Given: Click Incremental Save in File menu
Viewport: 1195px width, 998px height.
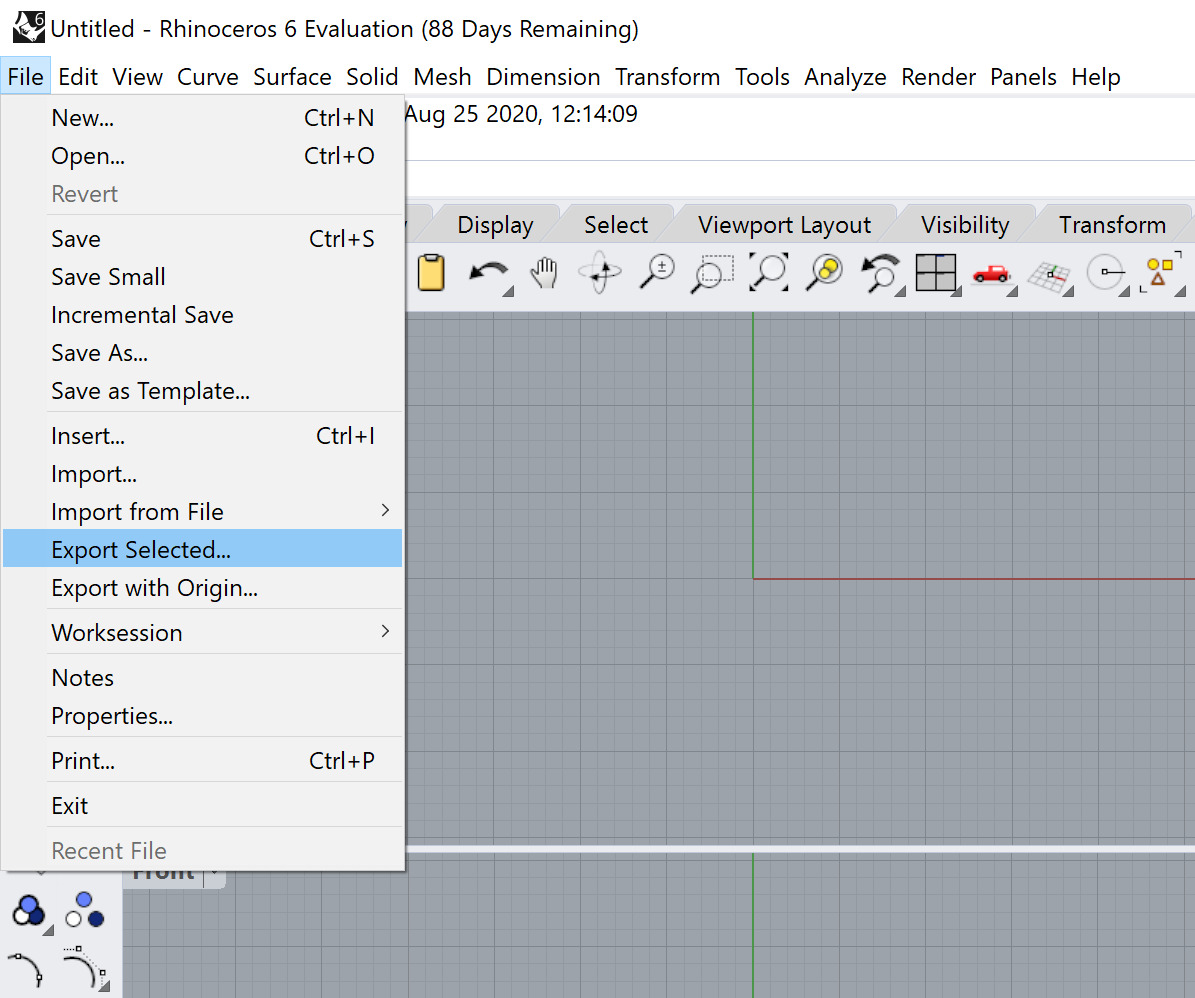Looking at the screenshot, I should pyautogui.click(x=142, y=315).
